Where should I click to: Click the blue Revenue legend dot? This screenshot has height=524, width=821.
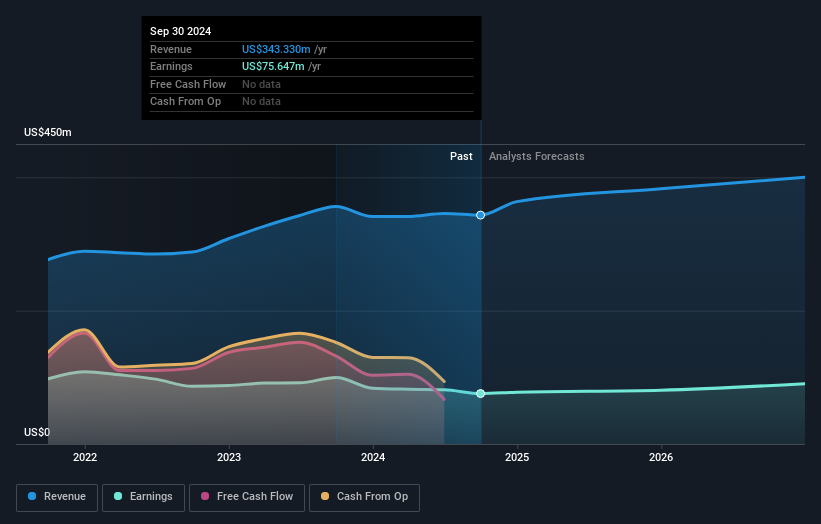(32, 496)
